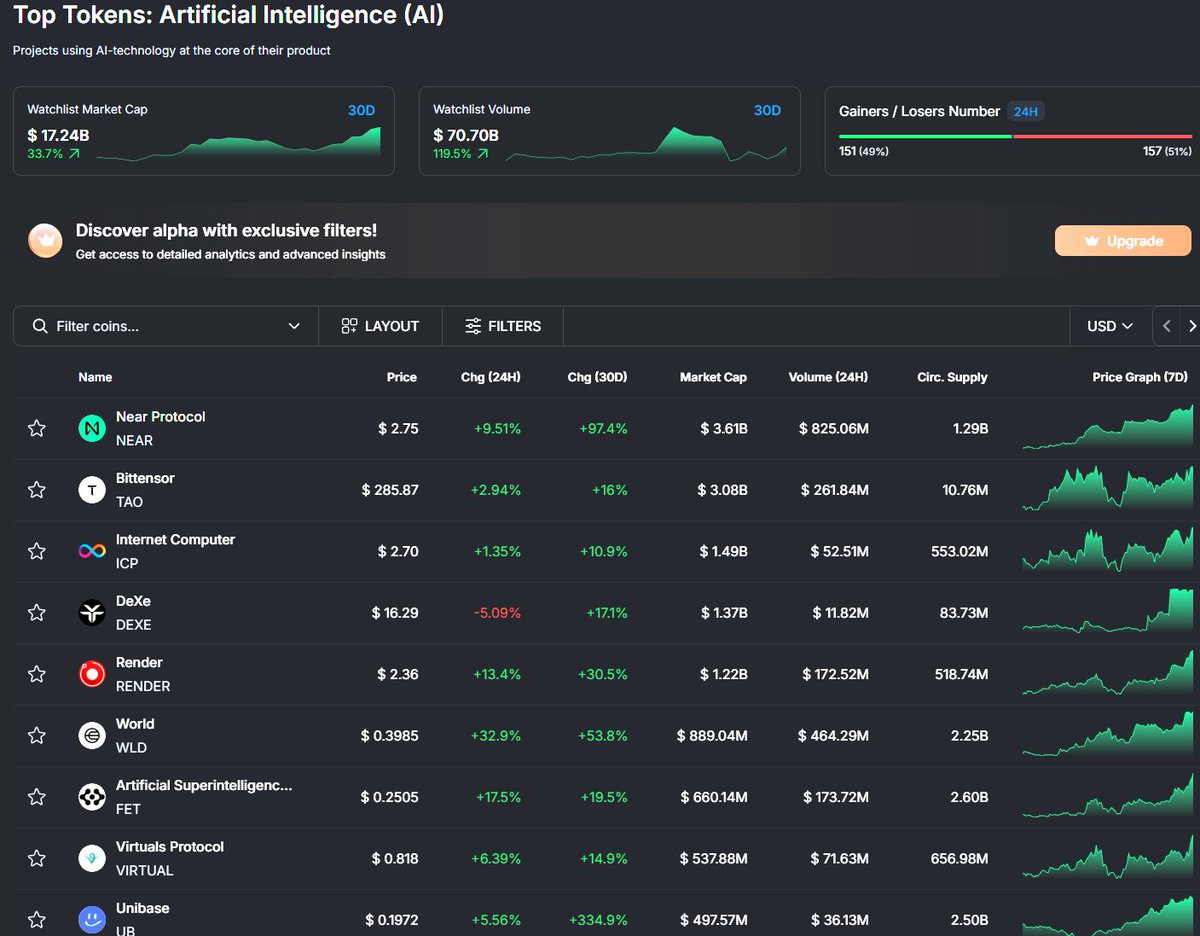Click the crown icon in promo banner
The image size is (1200, 936).
45,241
